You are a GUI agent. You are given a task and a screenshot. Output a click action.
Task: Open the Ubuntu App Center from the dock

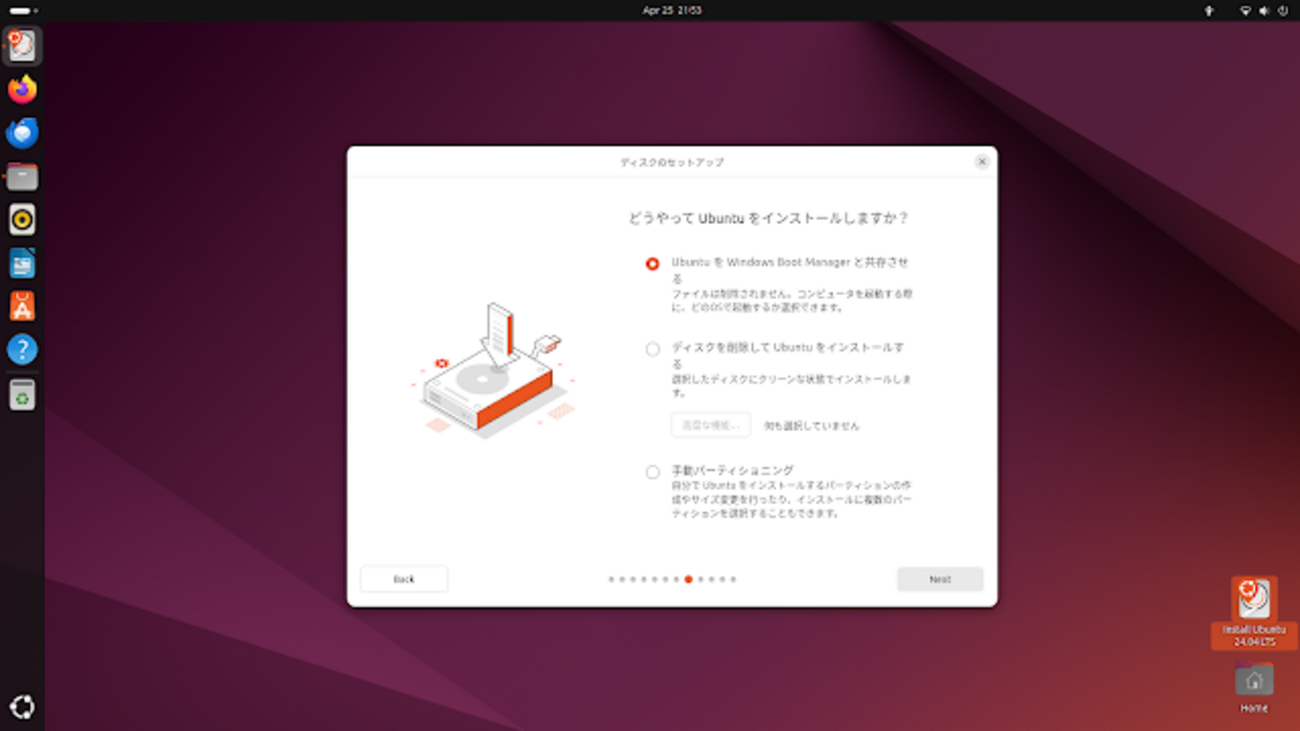click(22, 305)
